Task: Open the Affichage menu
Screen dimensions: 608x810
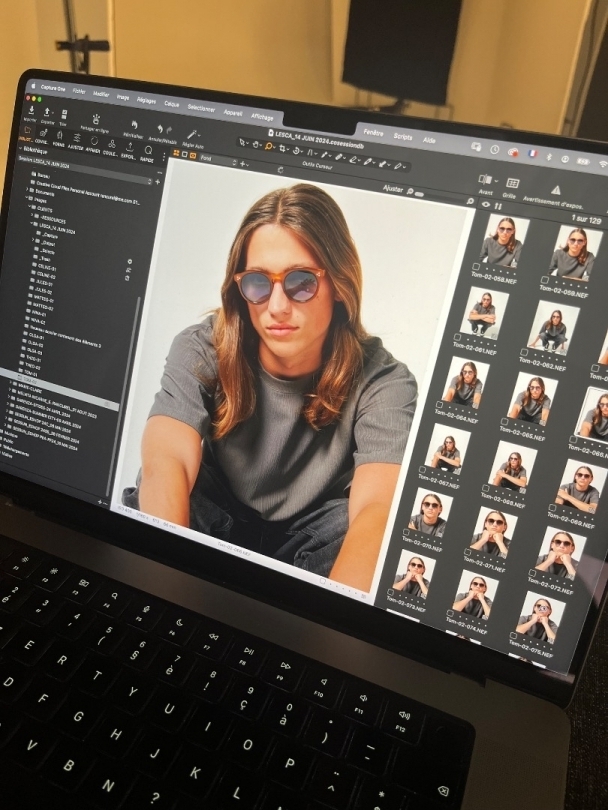Action: pos(261,116)
